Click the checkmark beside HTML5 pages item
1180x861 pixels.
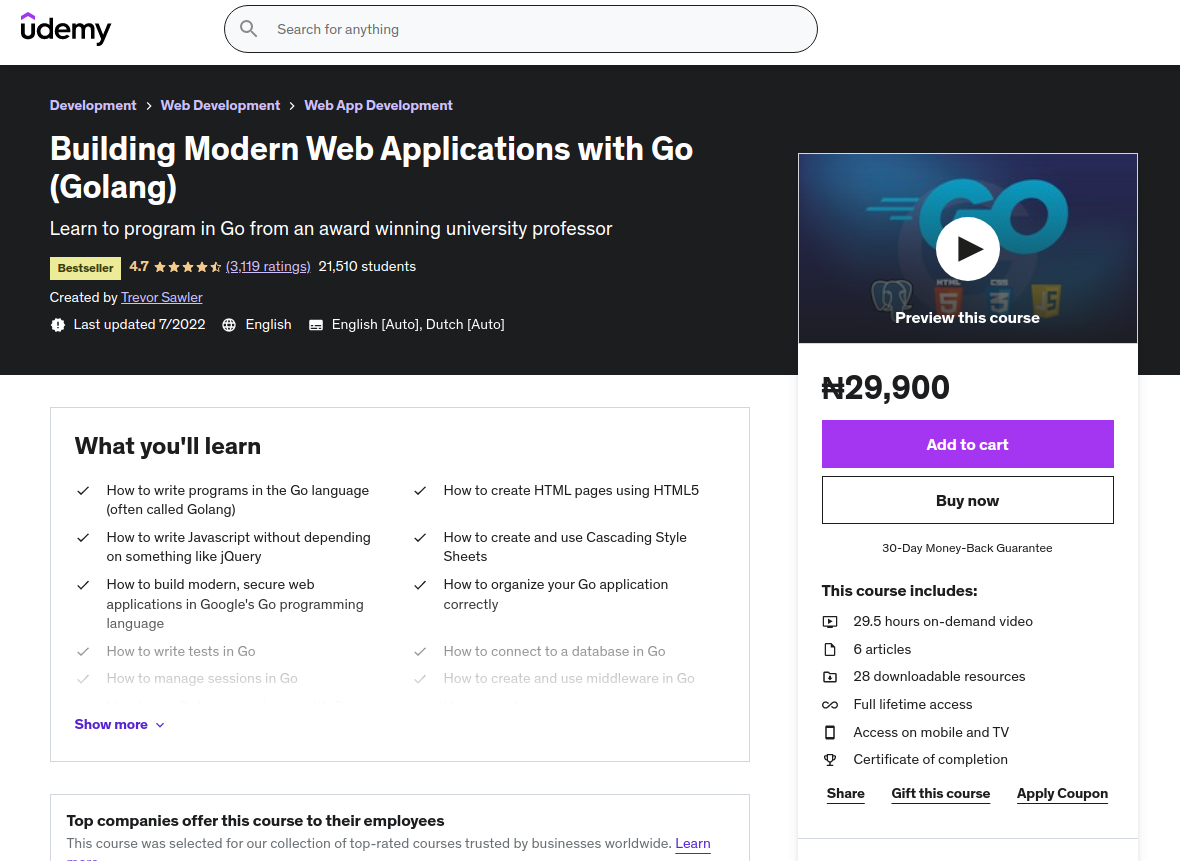tap(420, 491)
